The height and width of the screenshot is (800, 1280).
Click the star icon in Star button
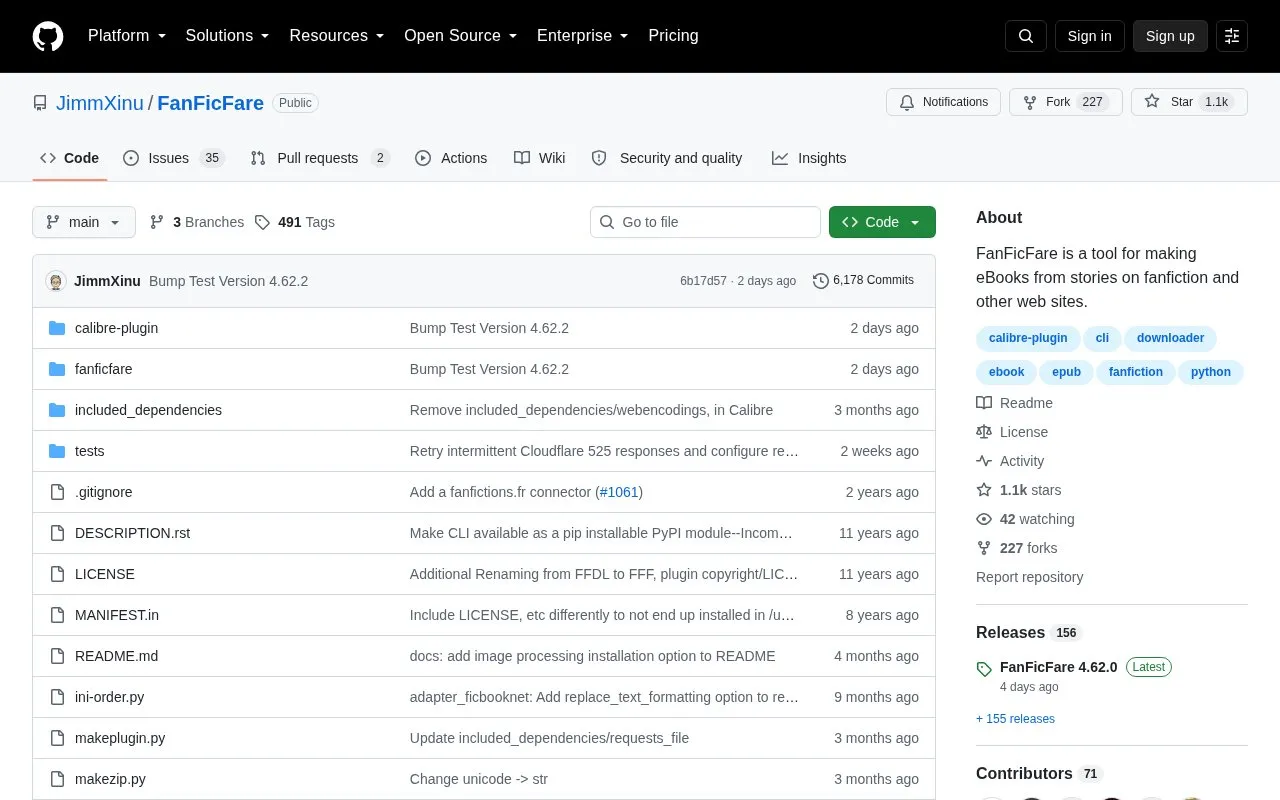click(x=1152, y=102)
